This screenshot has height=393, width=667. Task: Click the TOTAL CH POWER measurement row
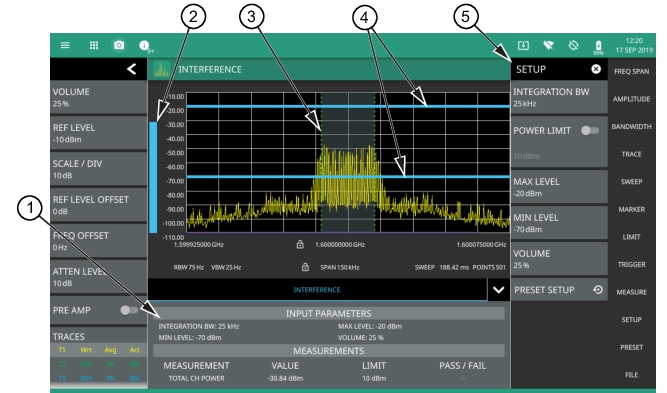pos(328,378)
